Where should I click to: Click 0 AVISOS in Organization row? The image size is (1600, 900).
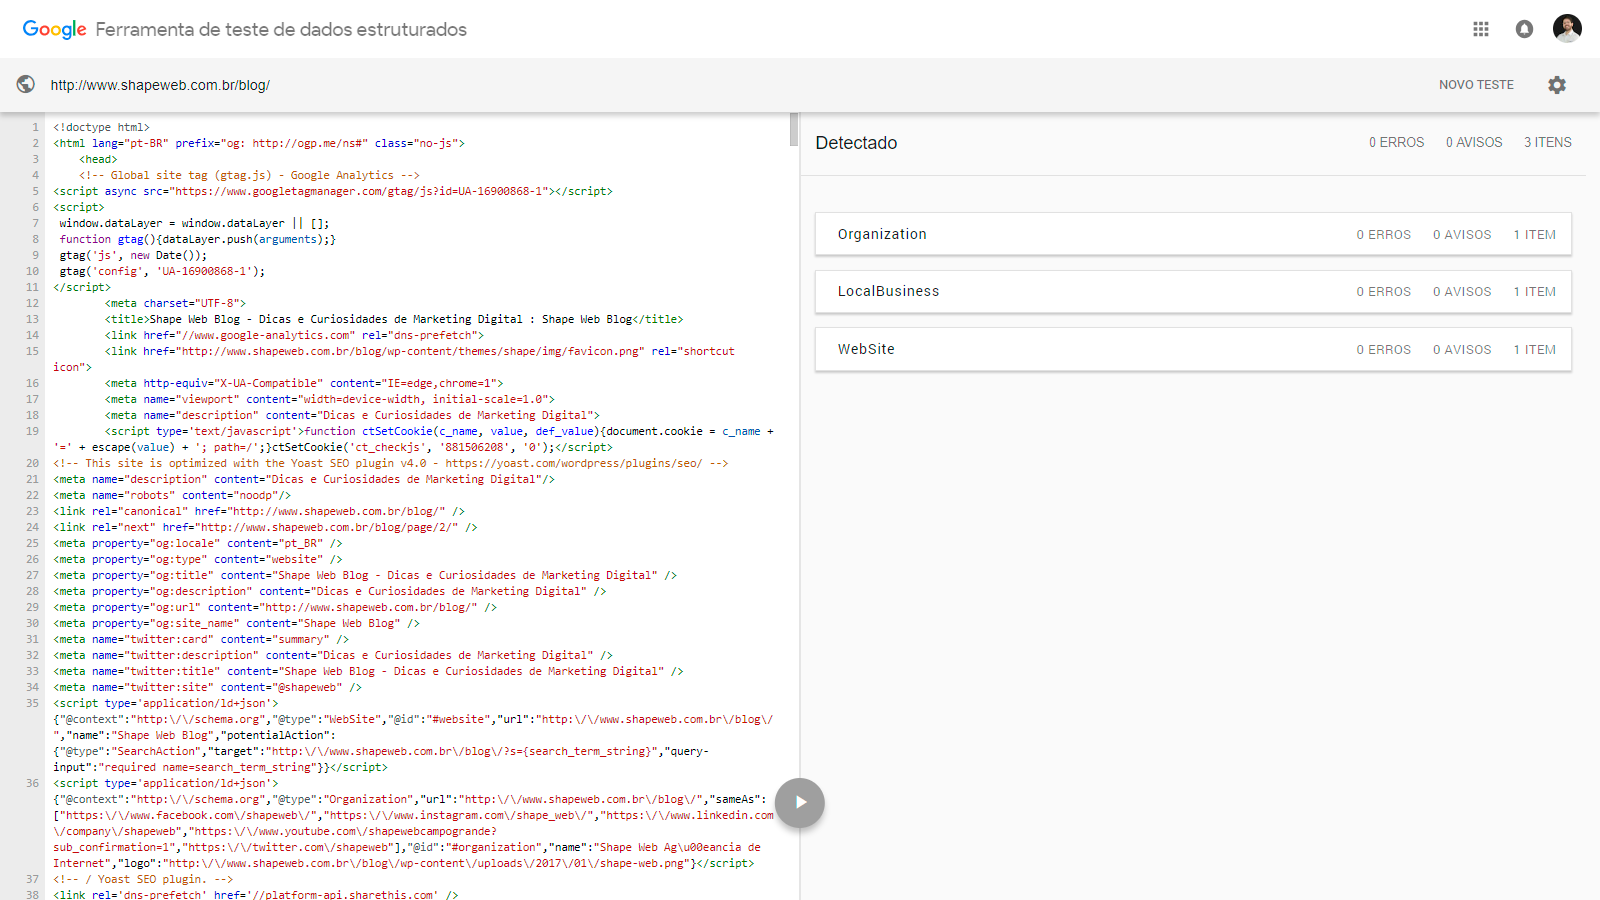tap(1462, 234)
